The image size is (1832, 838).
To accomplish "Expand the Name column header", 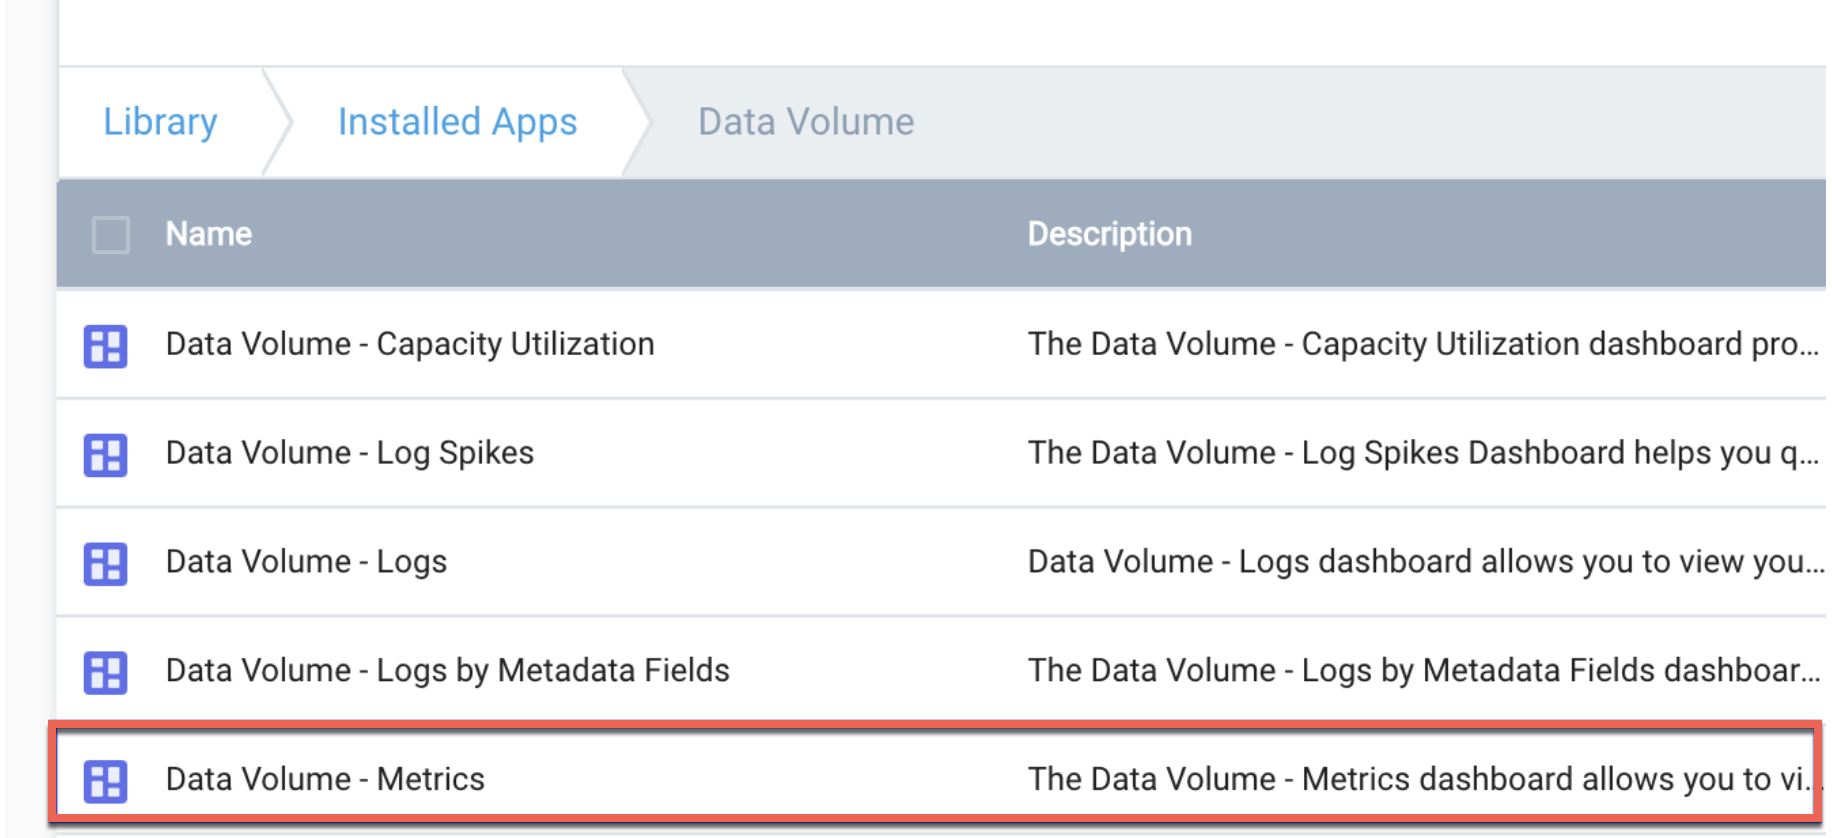I will pyautogui.click(x=208, y=234).
